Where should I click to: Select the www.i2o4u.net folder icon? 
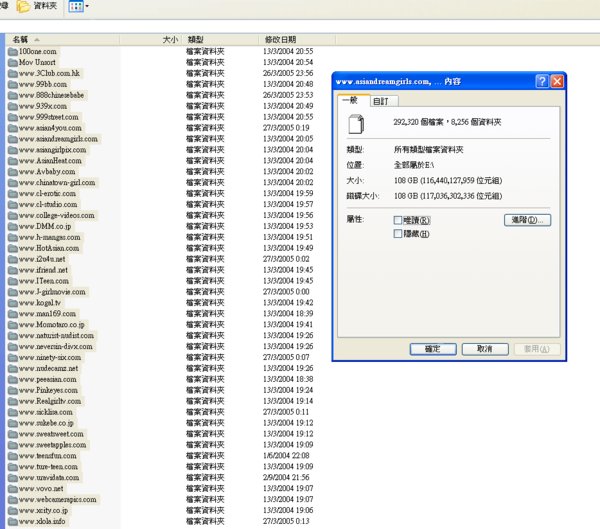pos(13,259)
